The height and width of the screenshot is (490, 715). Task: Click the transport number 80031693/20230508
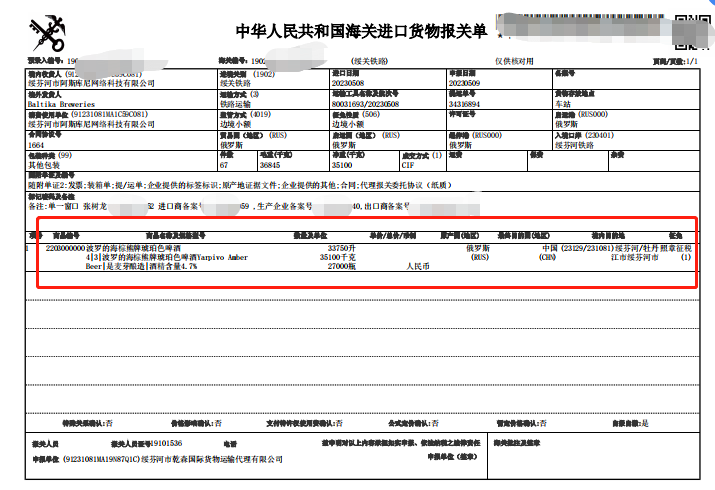(365, 104)
